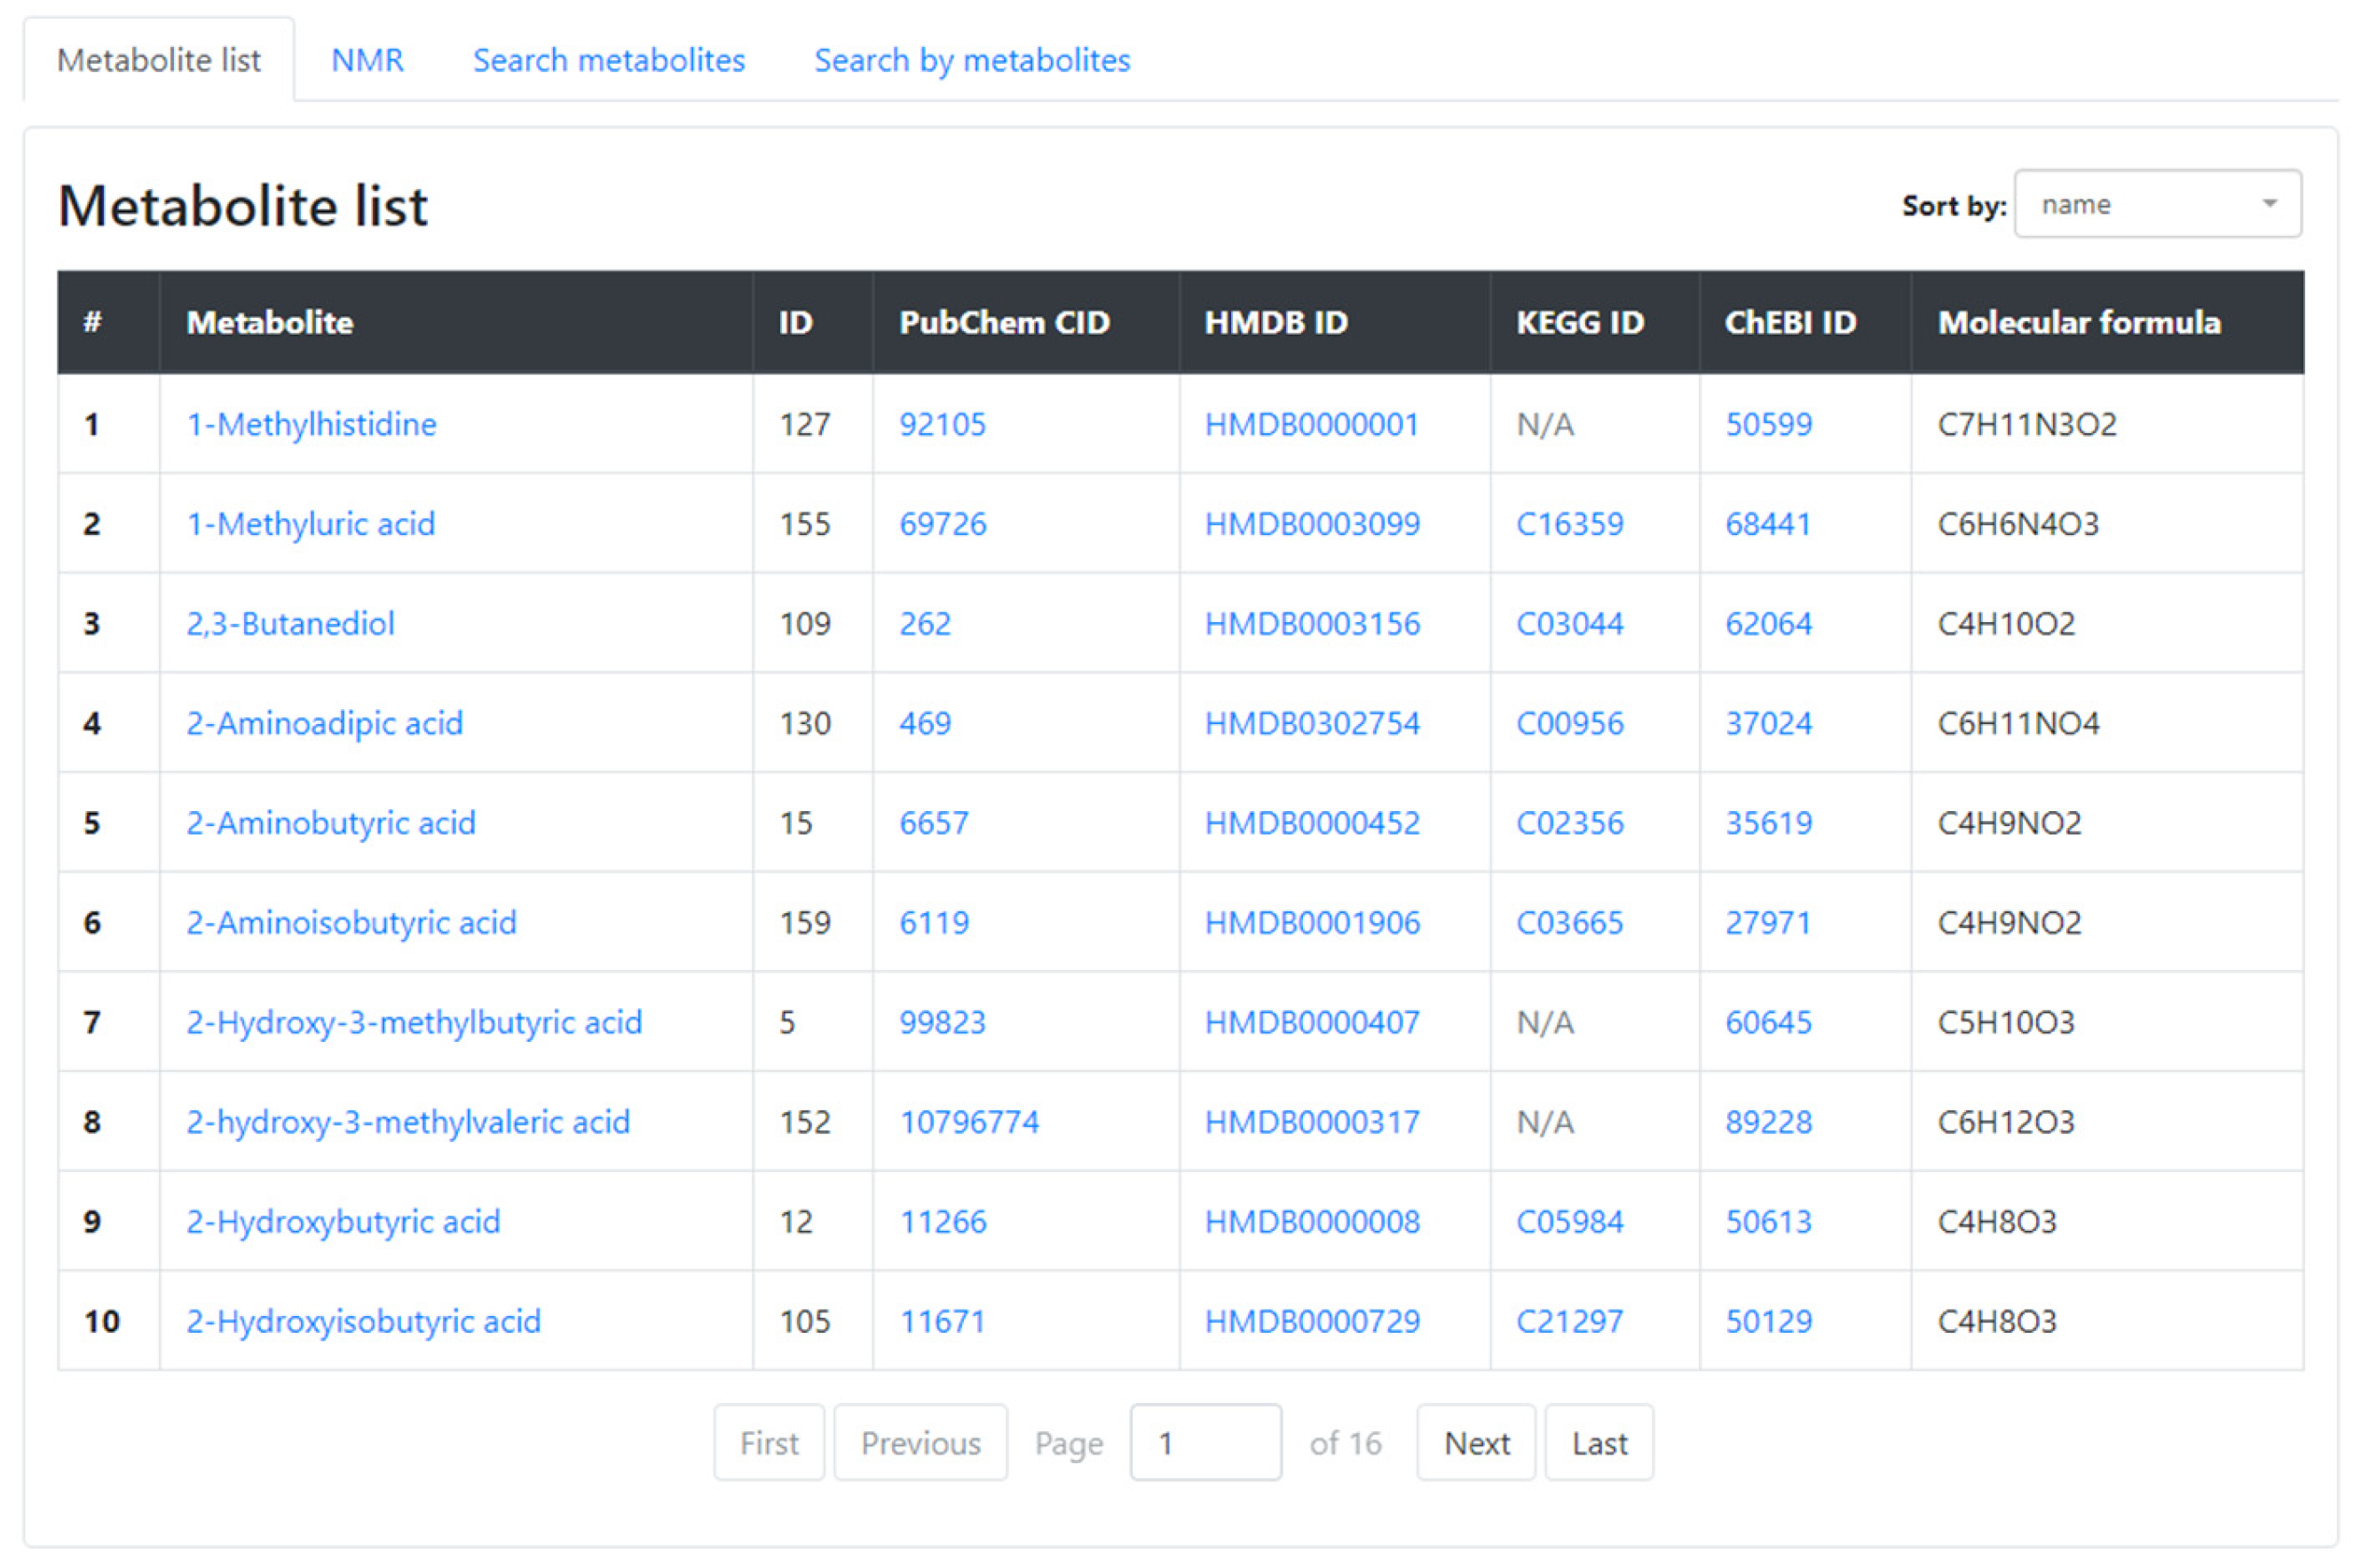
Task: Click the First page button
Action: [x=769, y=1443]
